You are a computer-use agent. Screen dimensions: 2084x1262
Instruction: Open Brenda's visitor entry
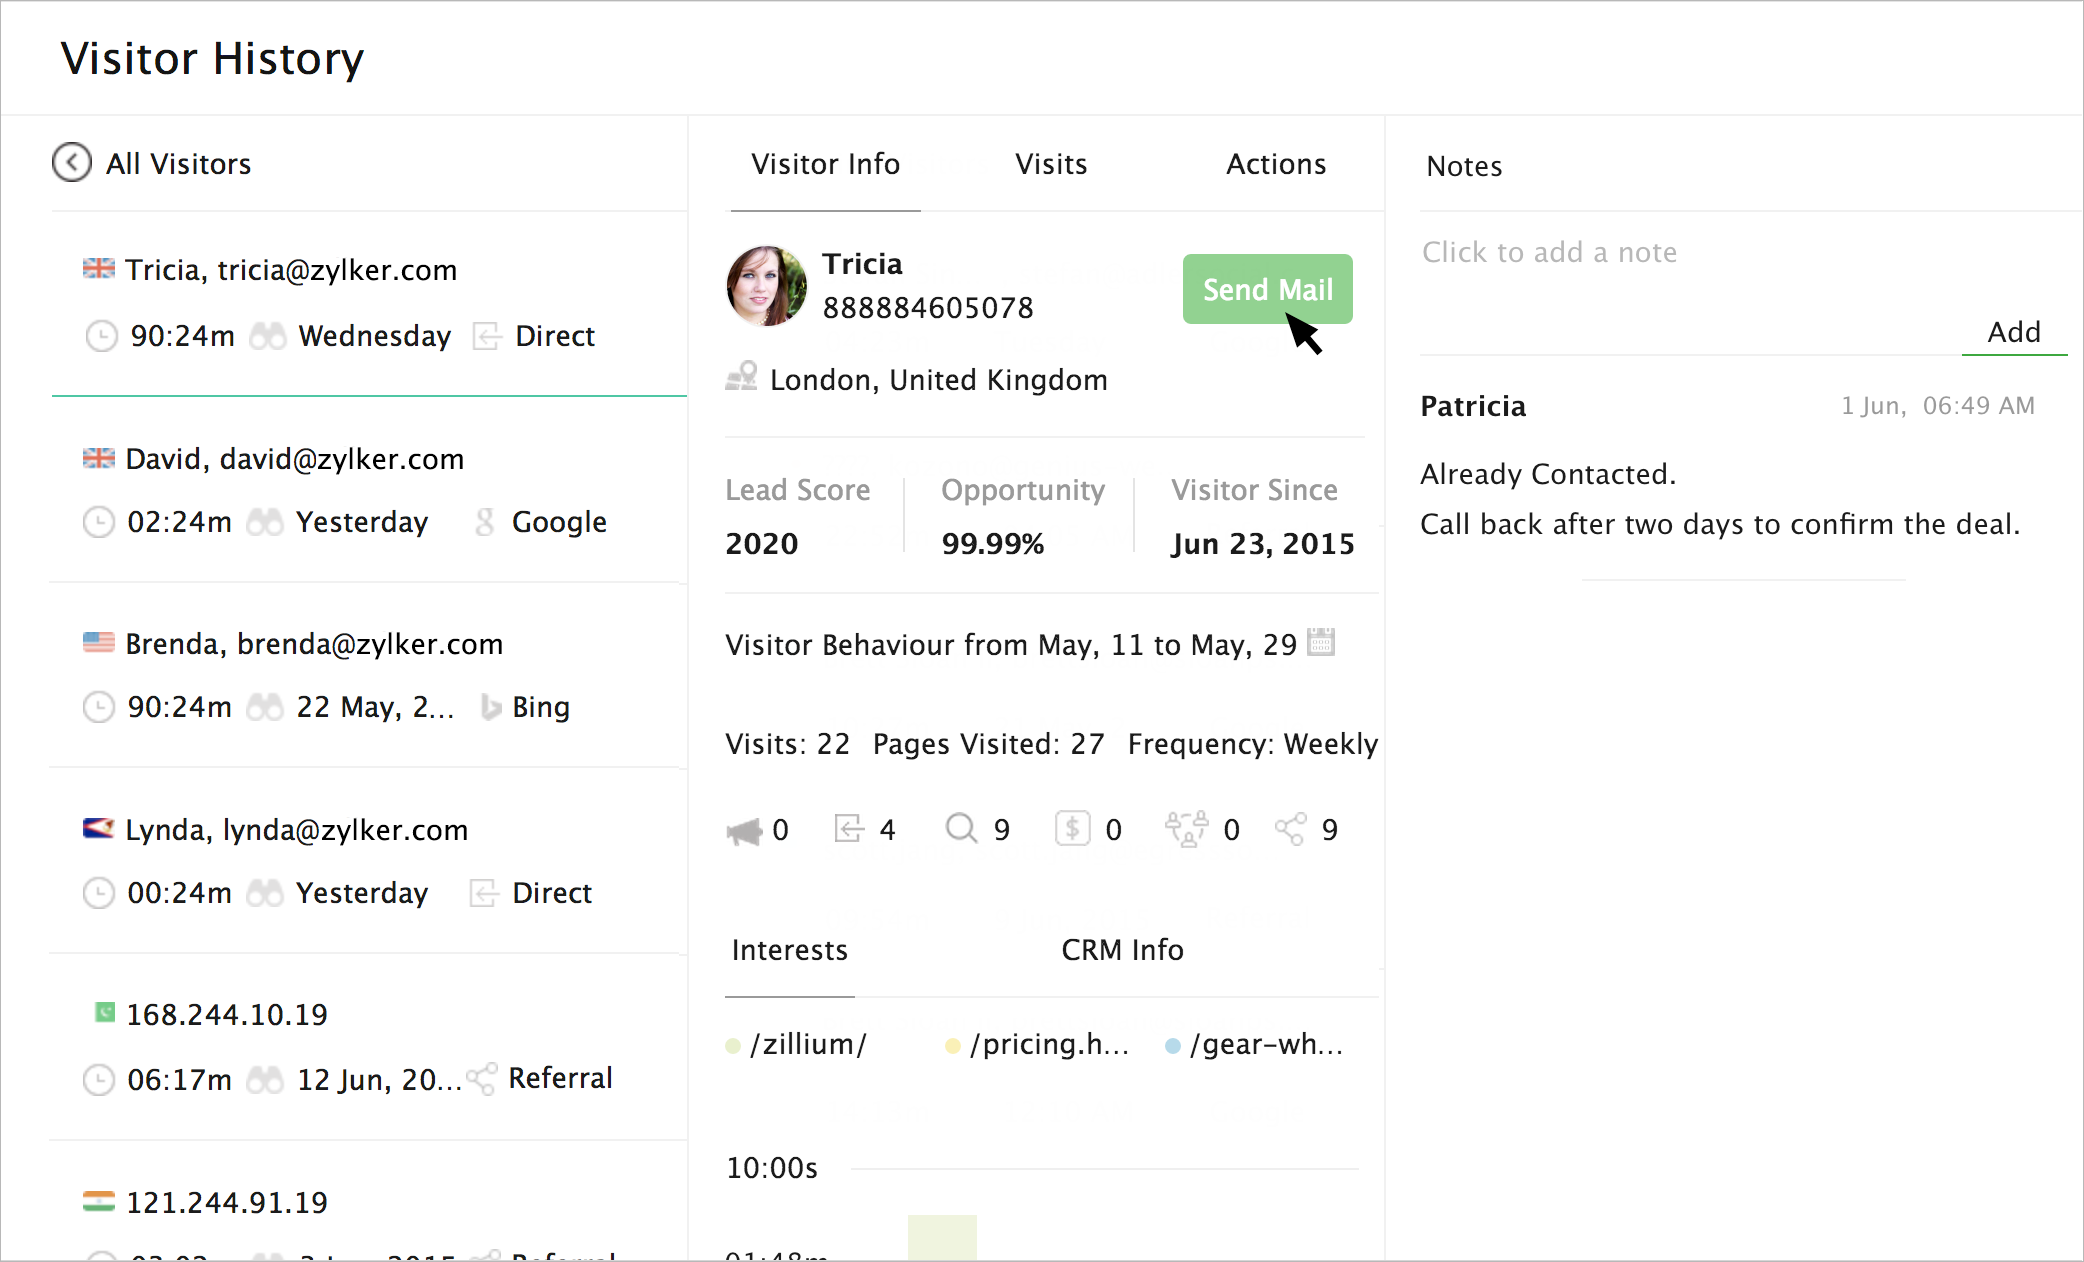point(313,644)
